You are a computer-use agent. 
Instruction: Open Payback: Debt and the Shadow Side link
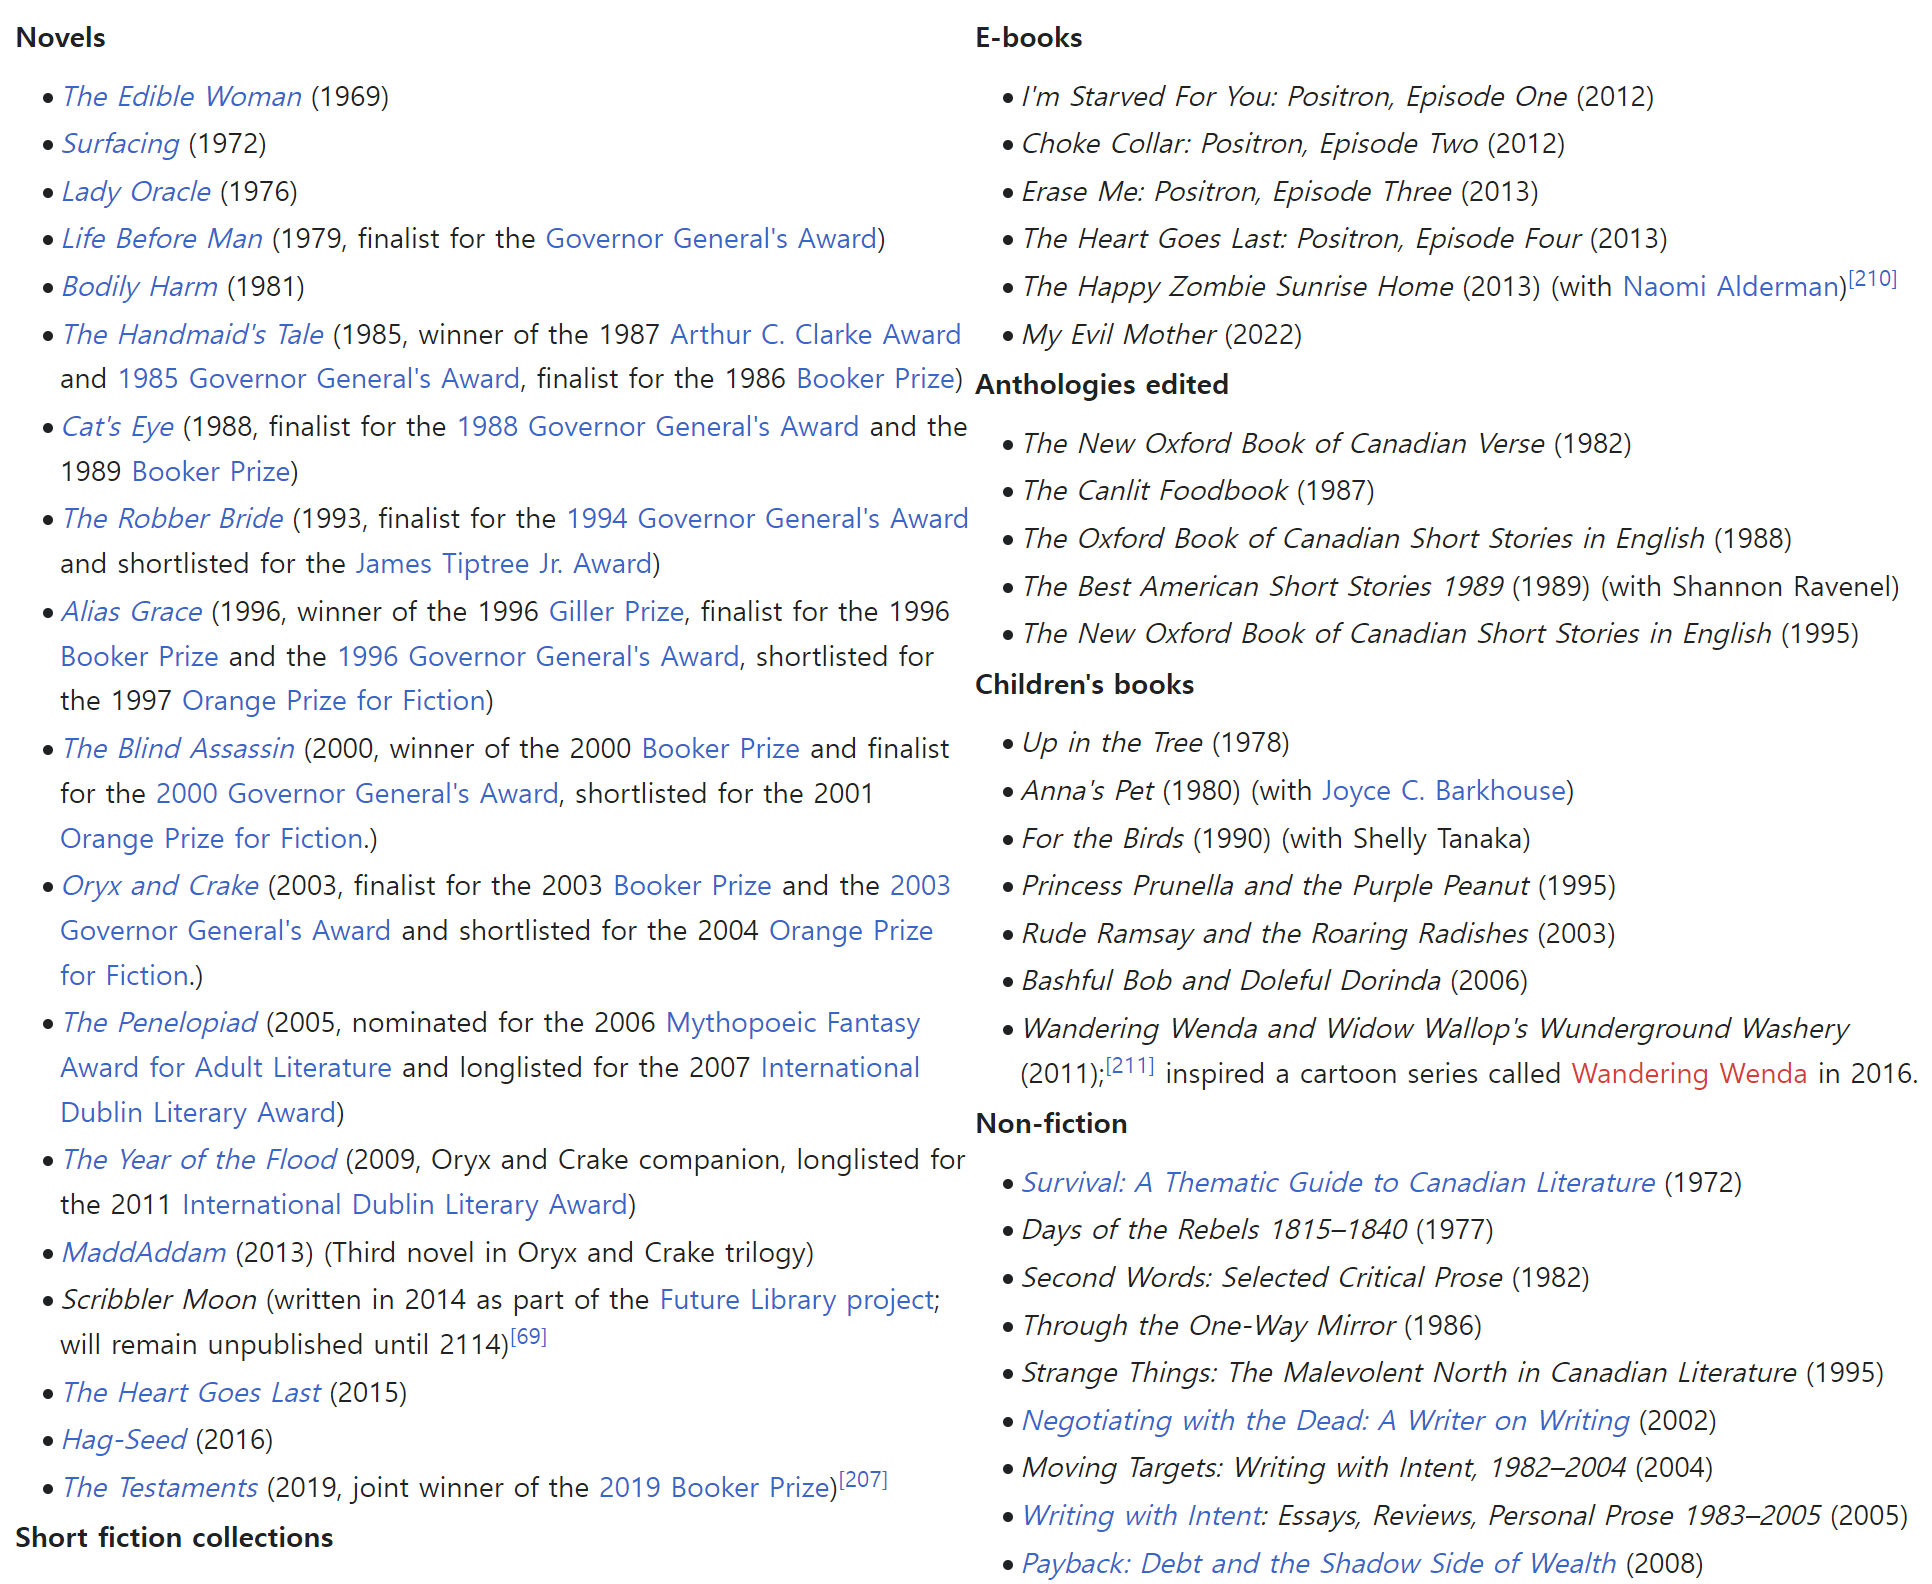tap(1318, 1563)
